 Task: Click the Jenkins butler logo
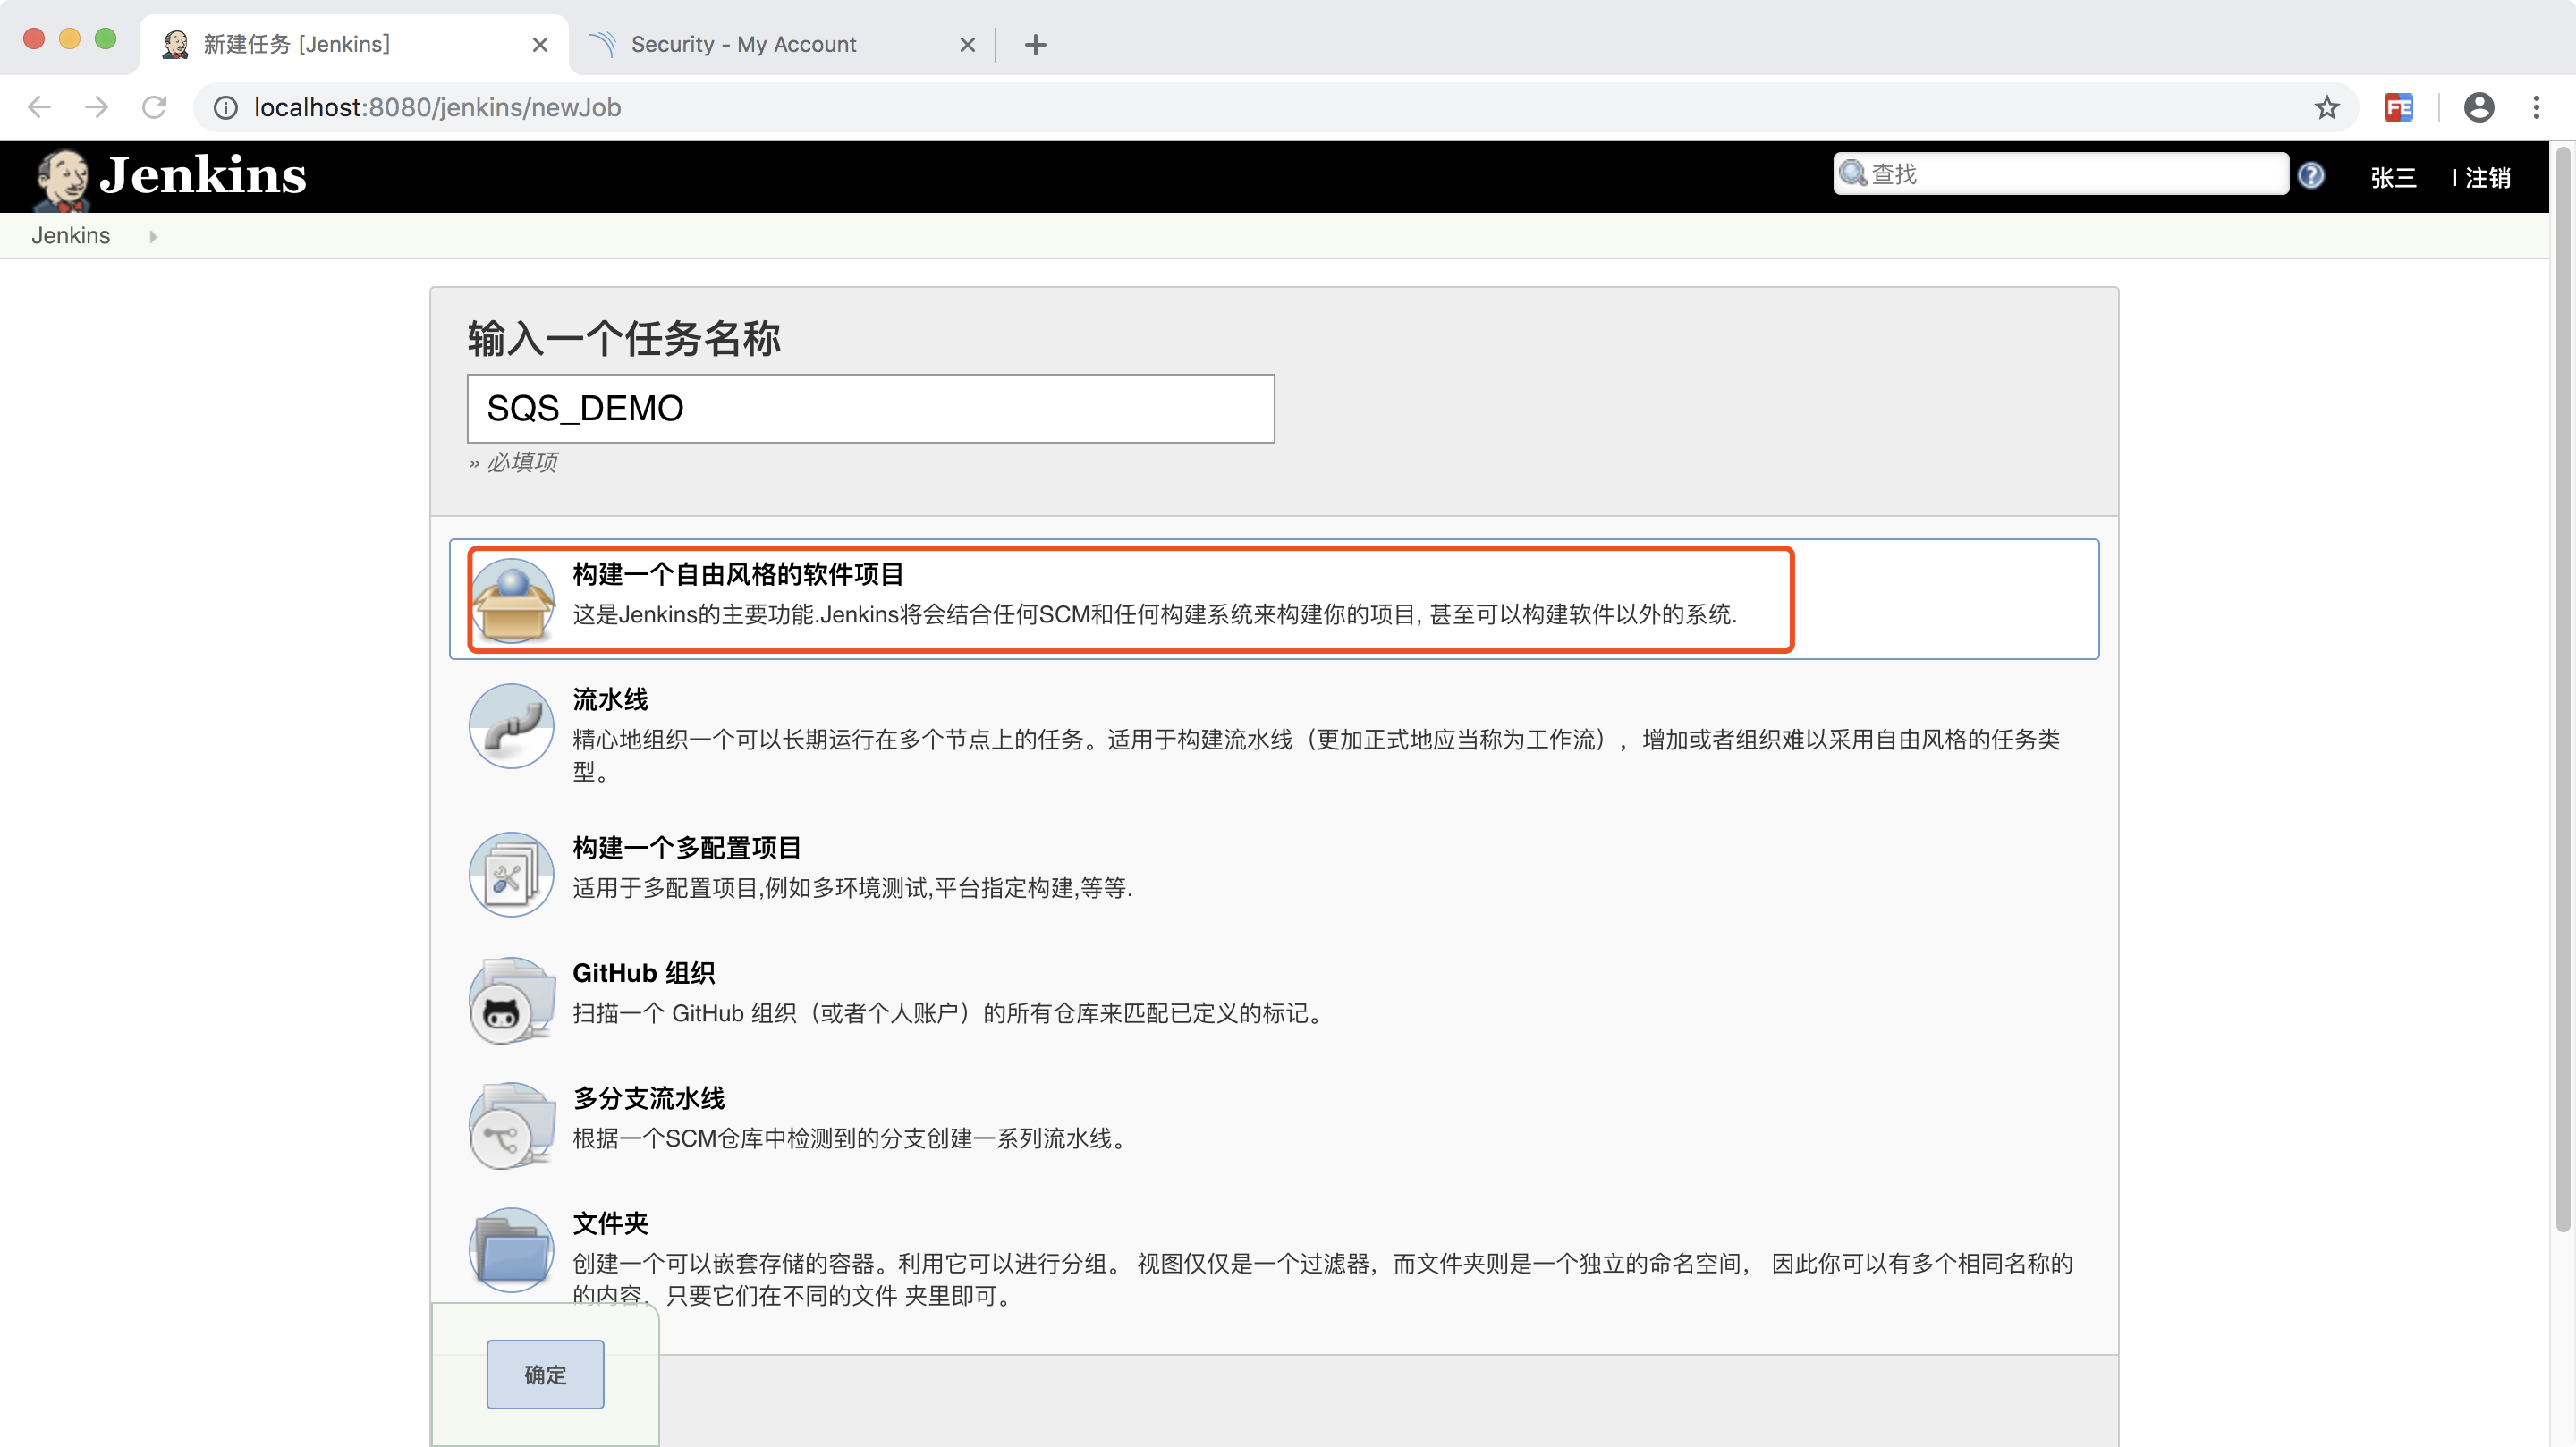pos(62,178)
